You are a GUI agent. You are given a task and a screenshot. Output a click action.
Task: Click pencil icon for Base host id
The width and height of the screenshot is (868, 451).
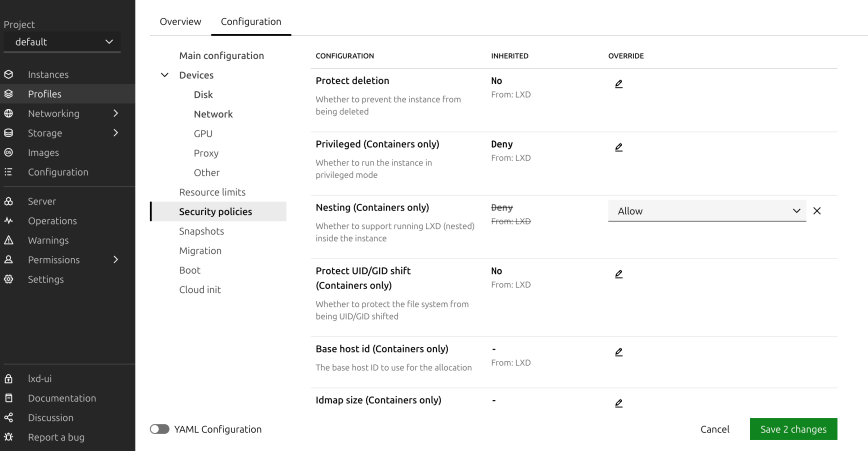(619, 352)
